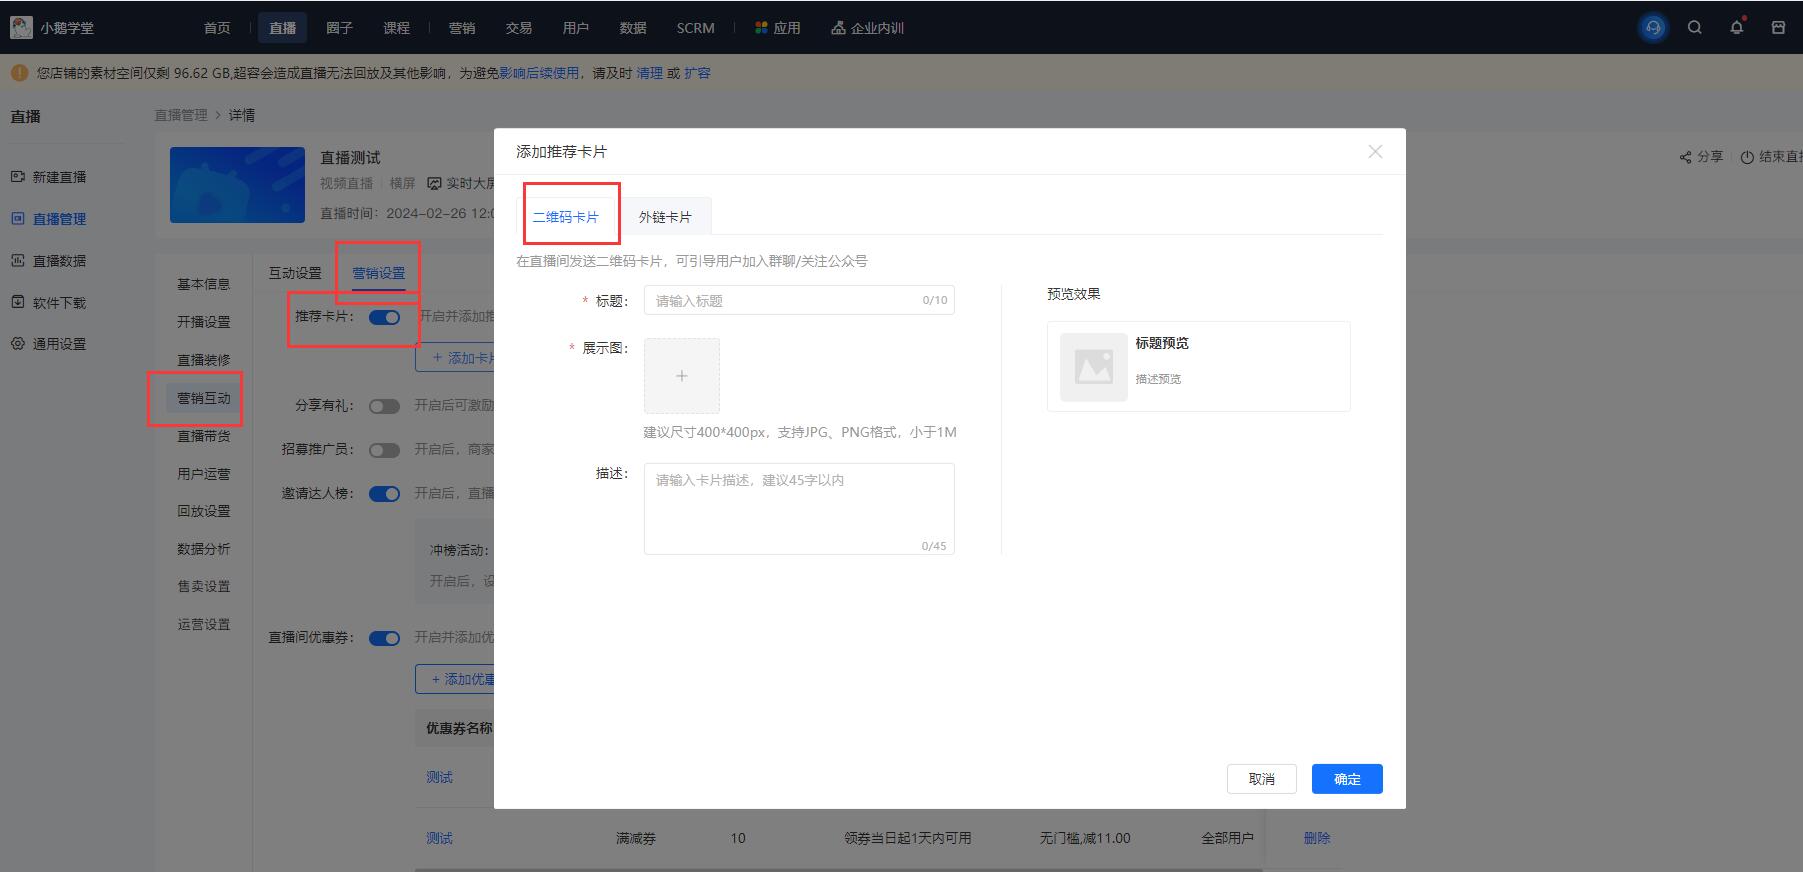The height and width of the screenshot is (872, 1803).
Task: Click the share icon labeled 分享
Action: (1701, 157)
